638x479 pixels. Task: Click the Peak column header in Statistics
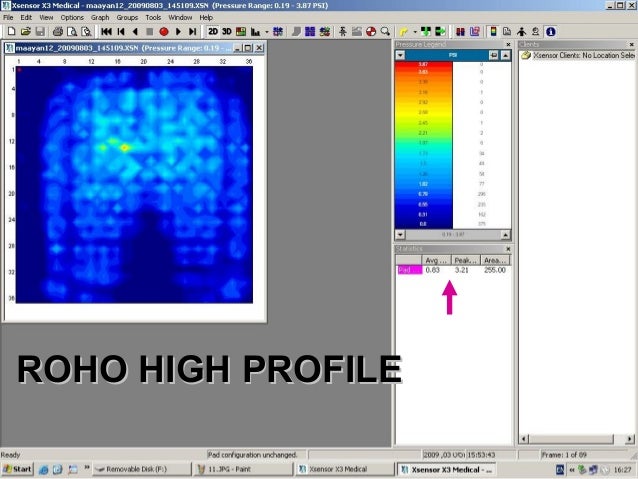click(465, 260)
